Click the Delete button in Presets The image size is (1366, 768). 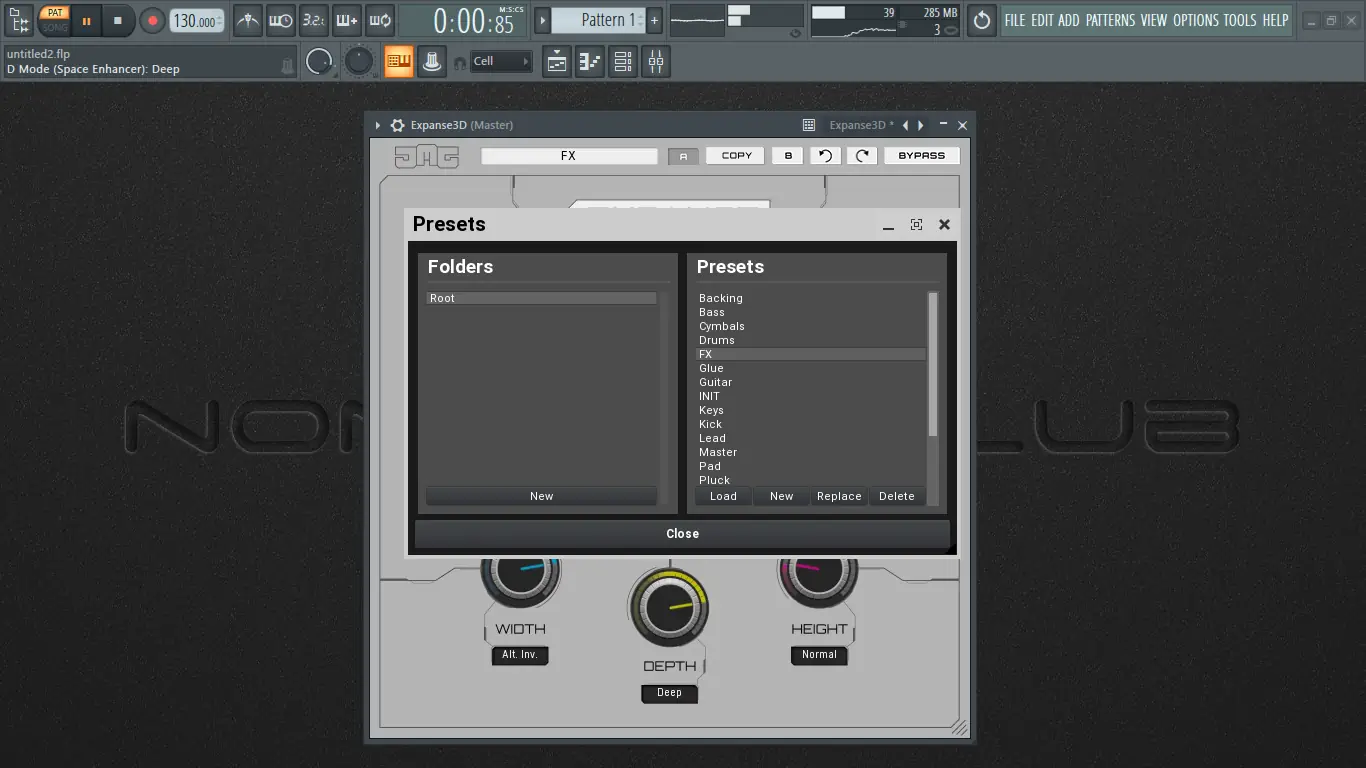[x=897, y=496]
